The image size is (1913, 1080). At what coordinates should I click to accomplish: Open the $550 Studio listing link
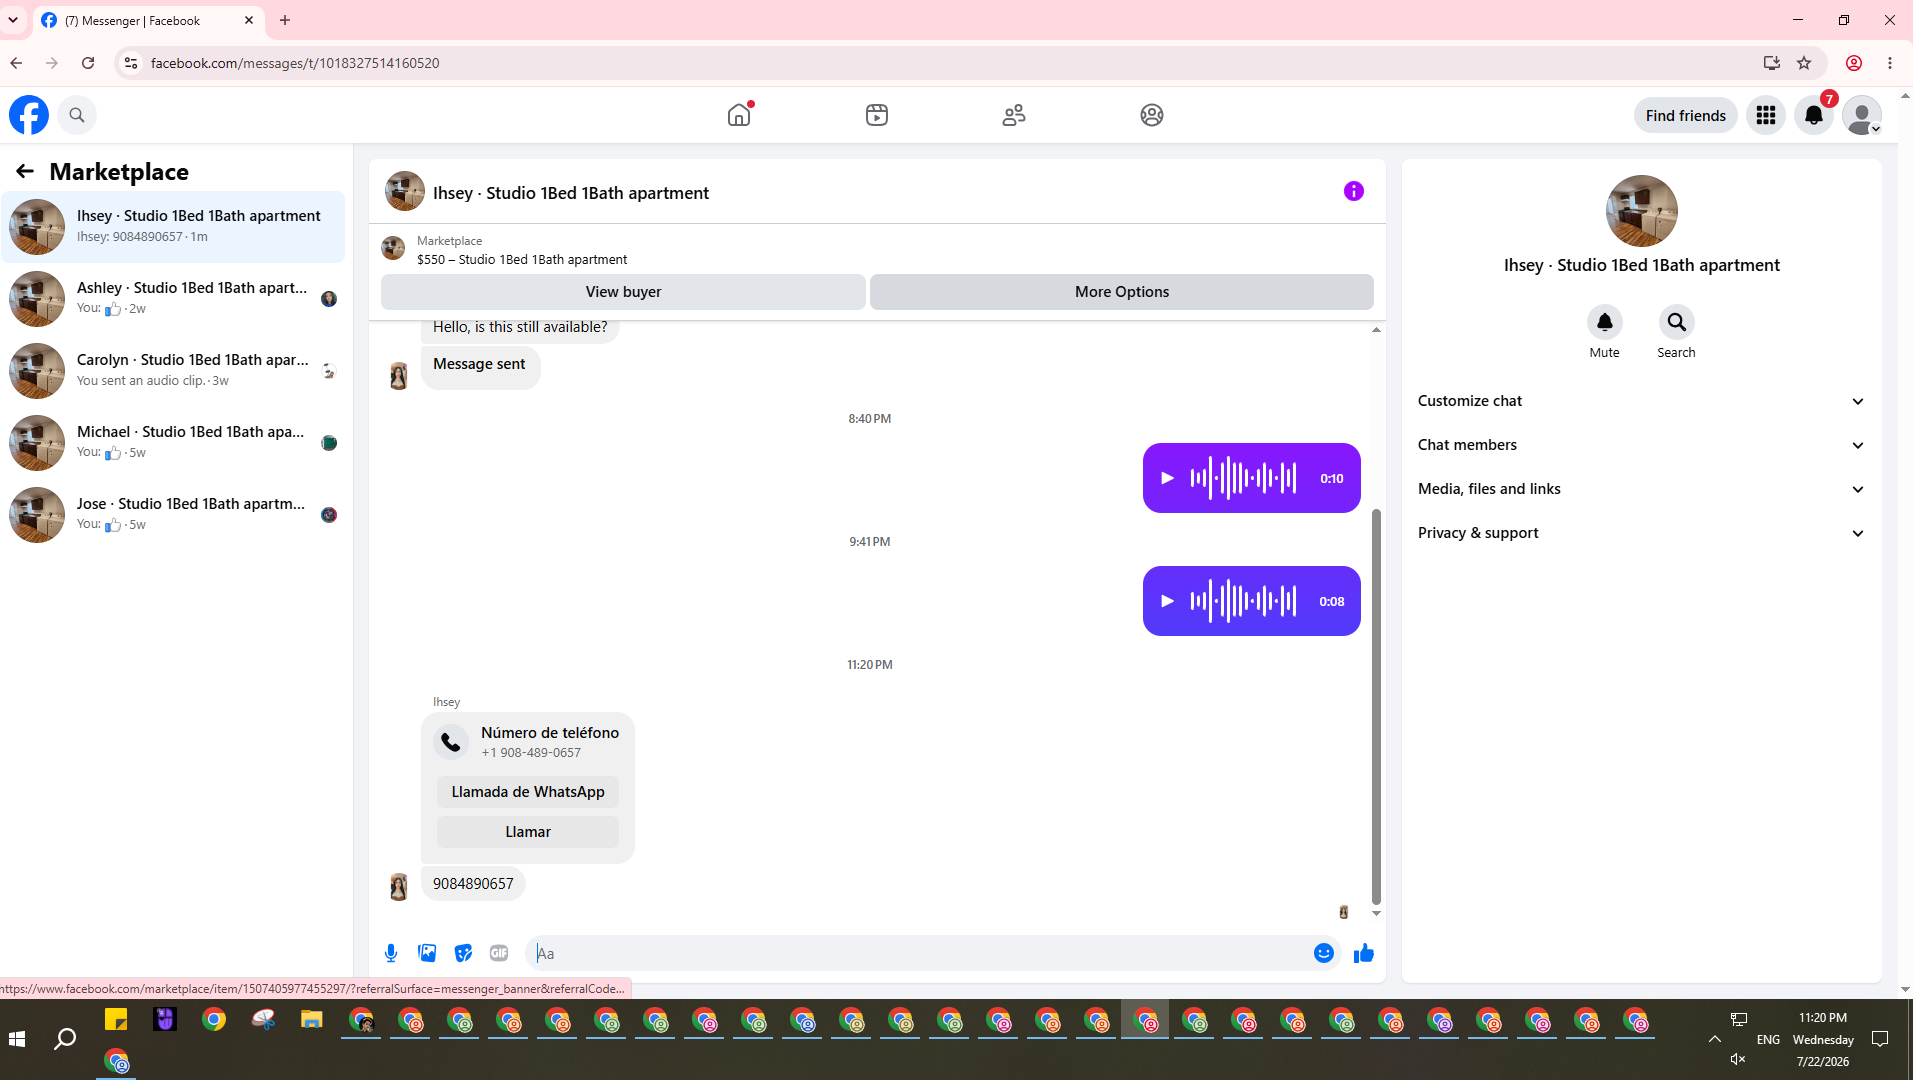[x=522, y=259]
